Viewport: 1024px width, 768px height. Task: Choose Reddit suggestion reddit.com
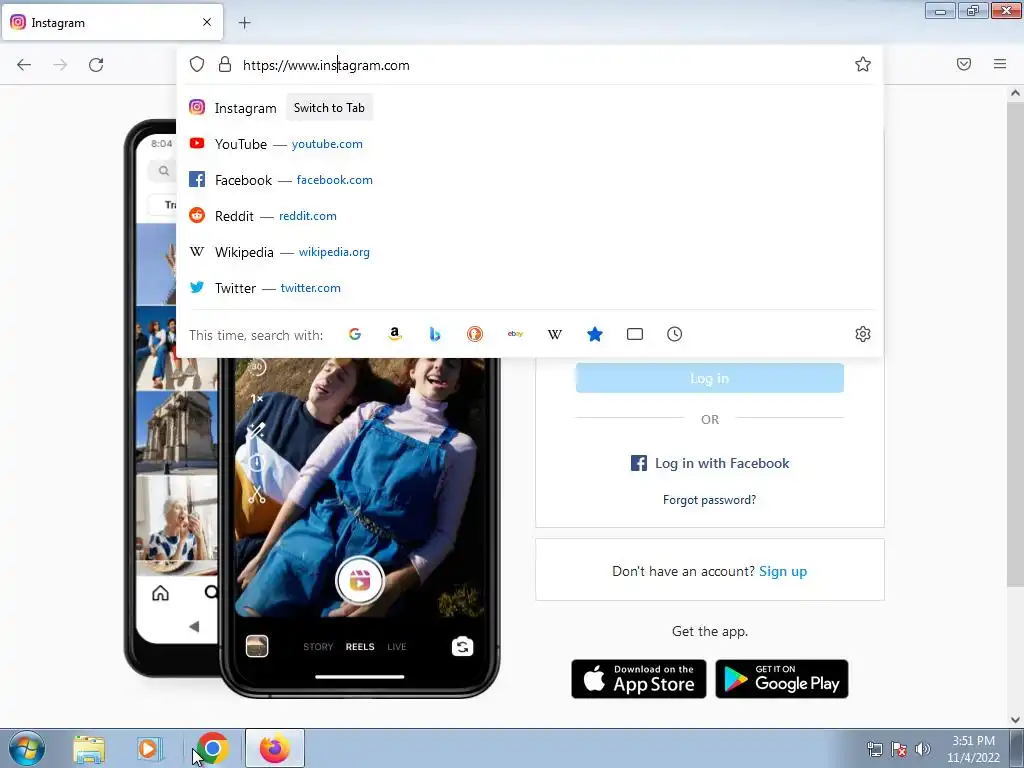tap(529, 216)
